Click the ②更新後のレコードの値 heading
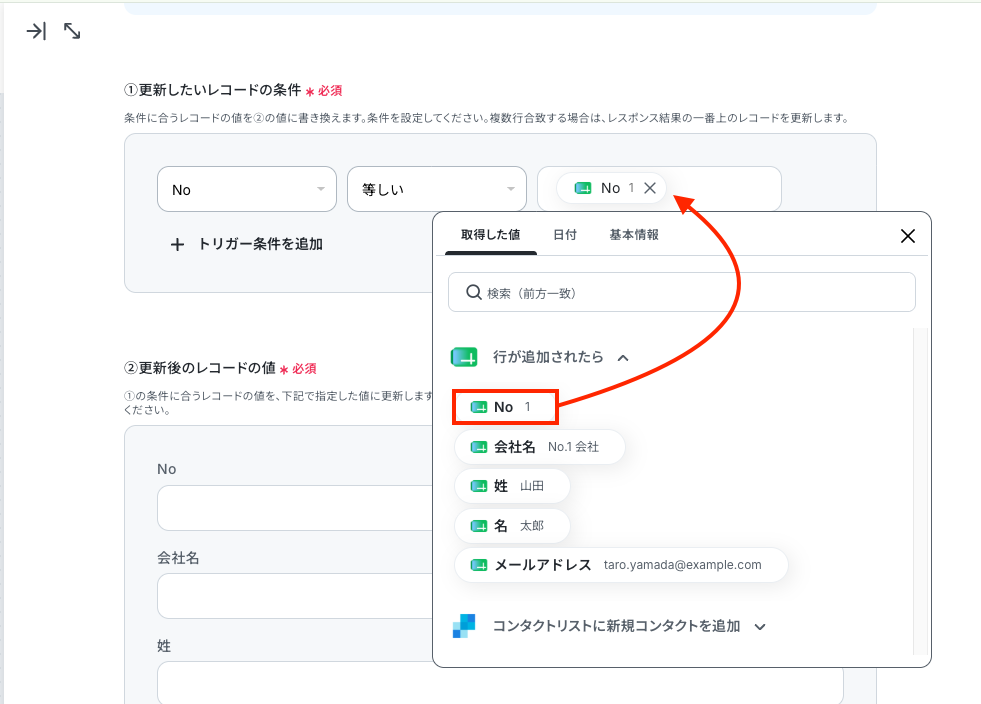981x704 pixels. tap(200, 368)
